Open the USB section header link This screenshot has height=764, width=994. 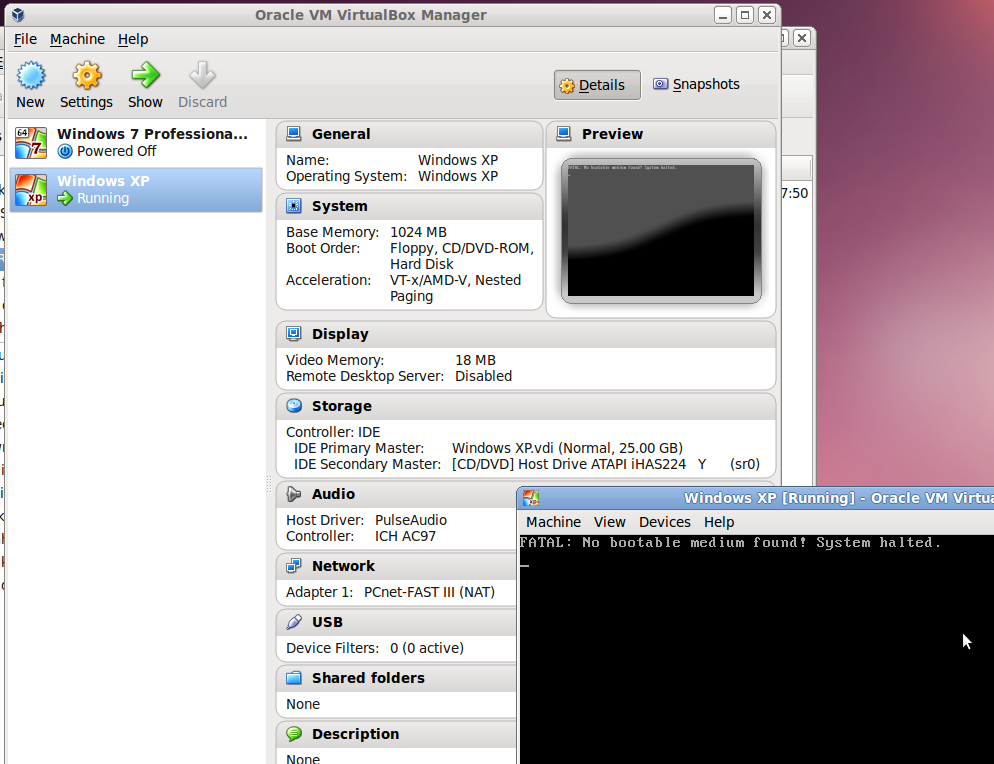327,622
